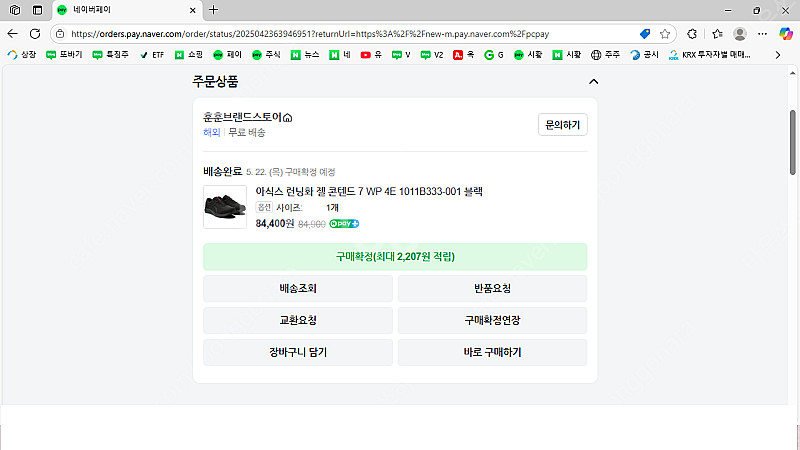Open the Google G bookmark
The image size is (800, 450).
(493, 55)
